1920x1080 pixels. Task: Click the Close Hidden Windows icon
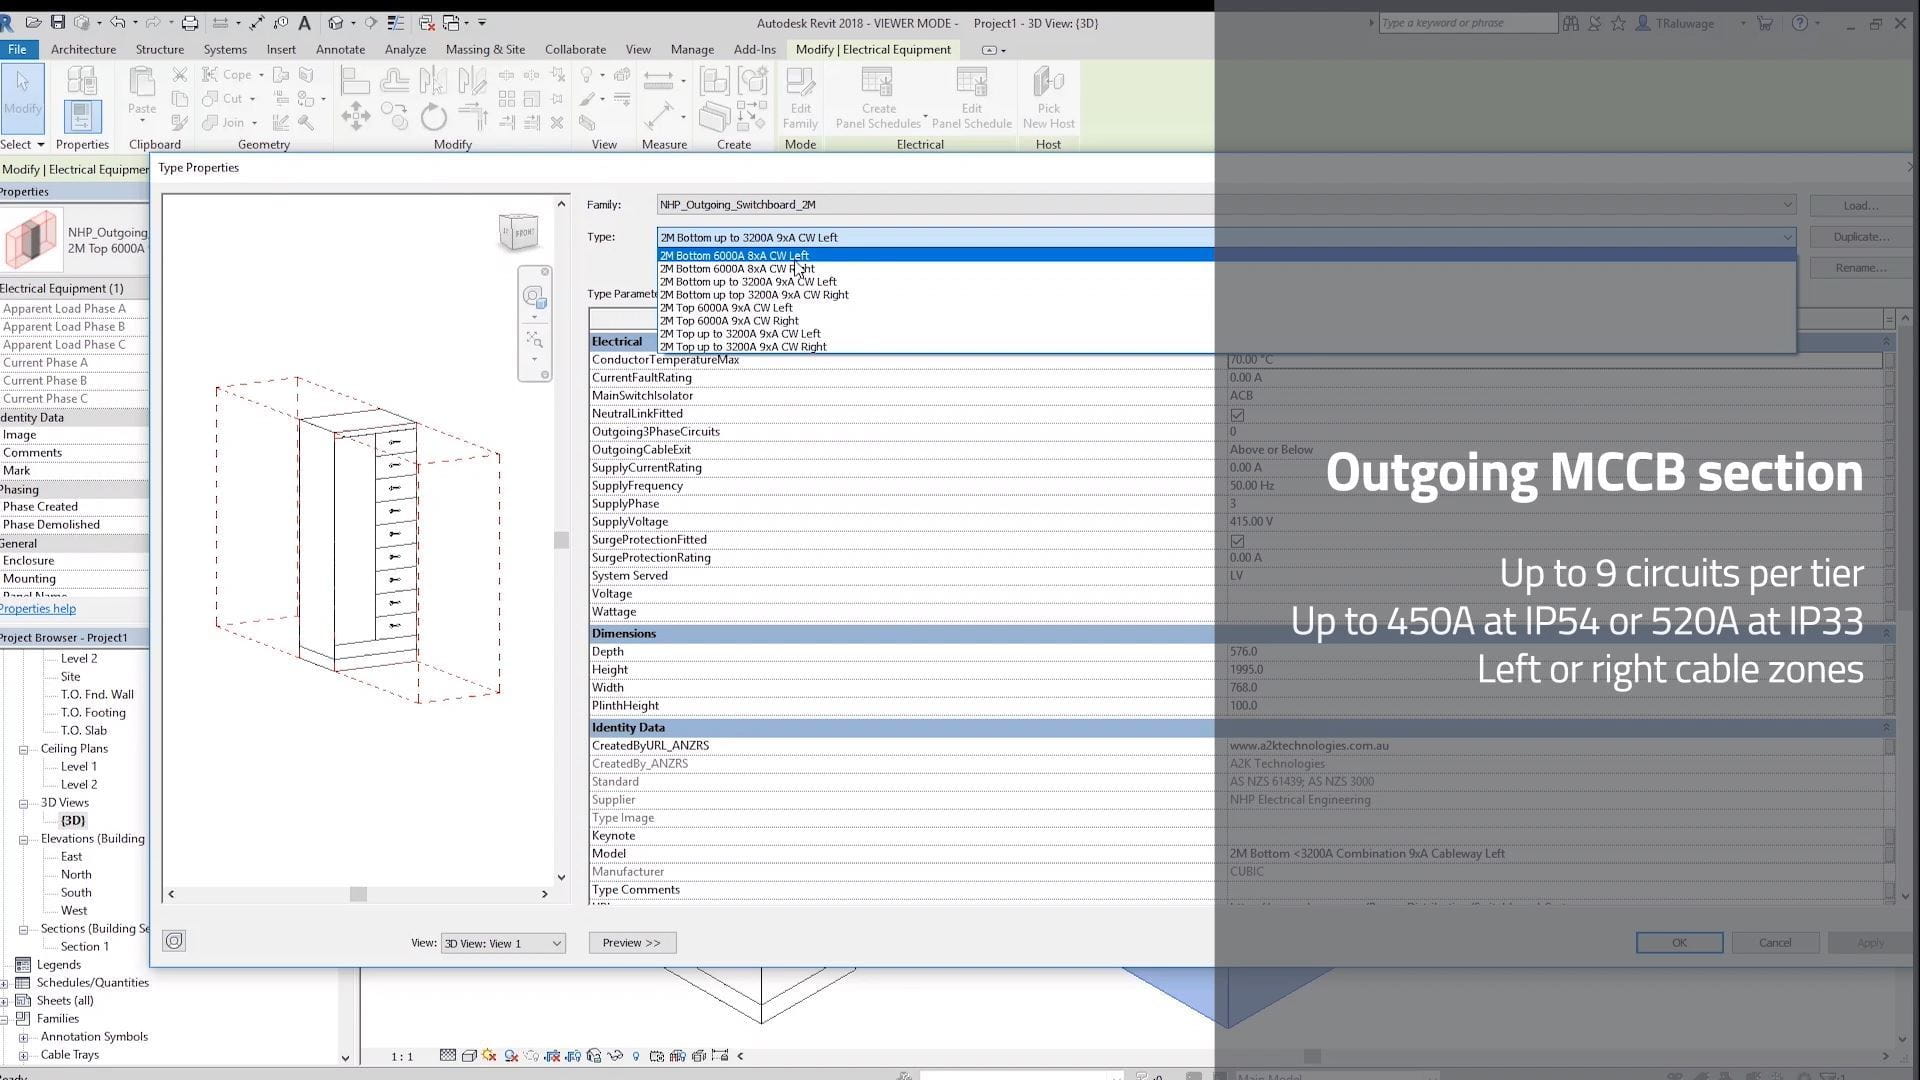click(x=427, y=22)
